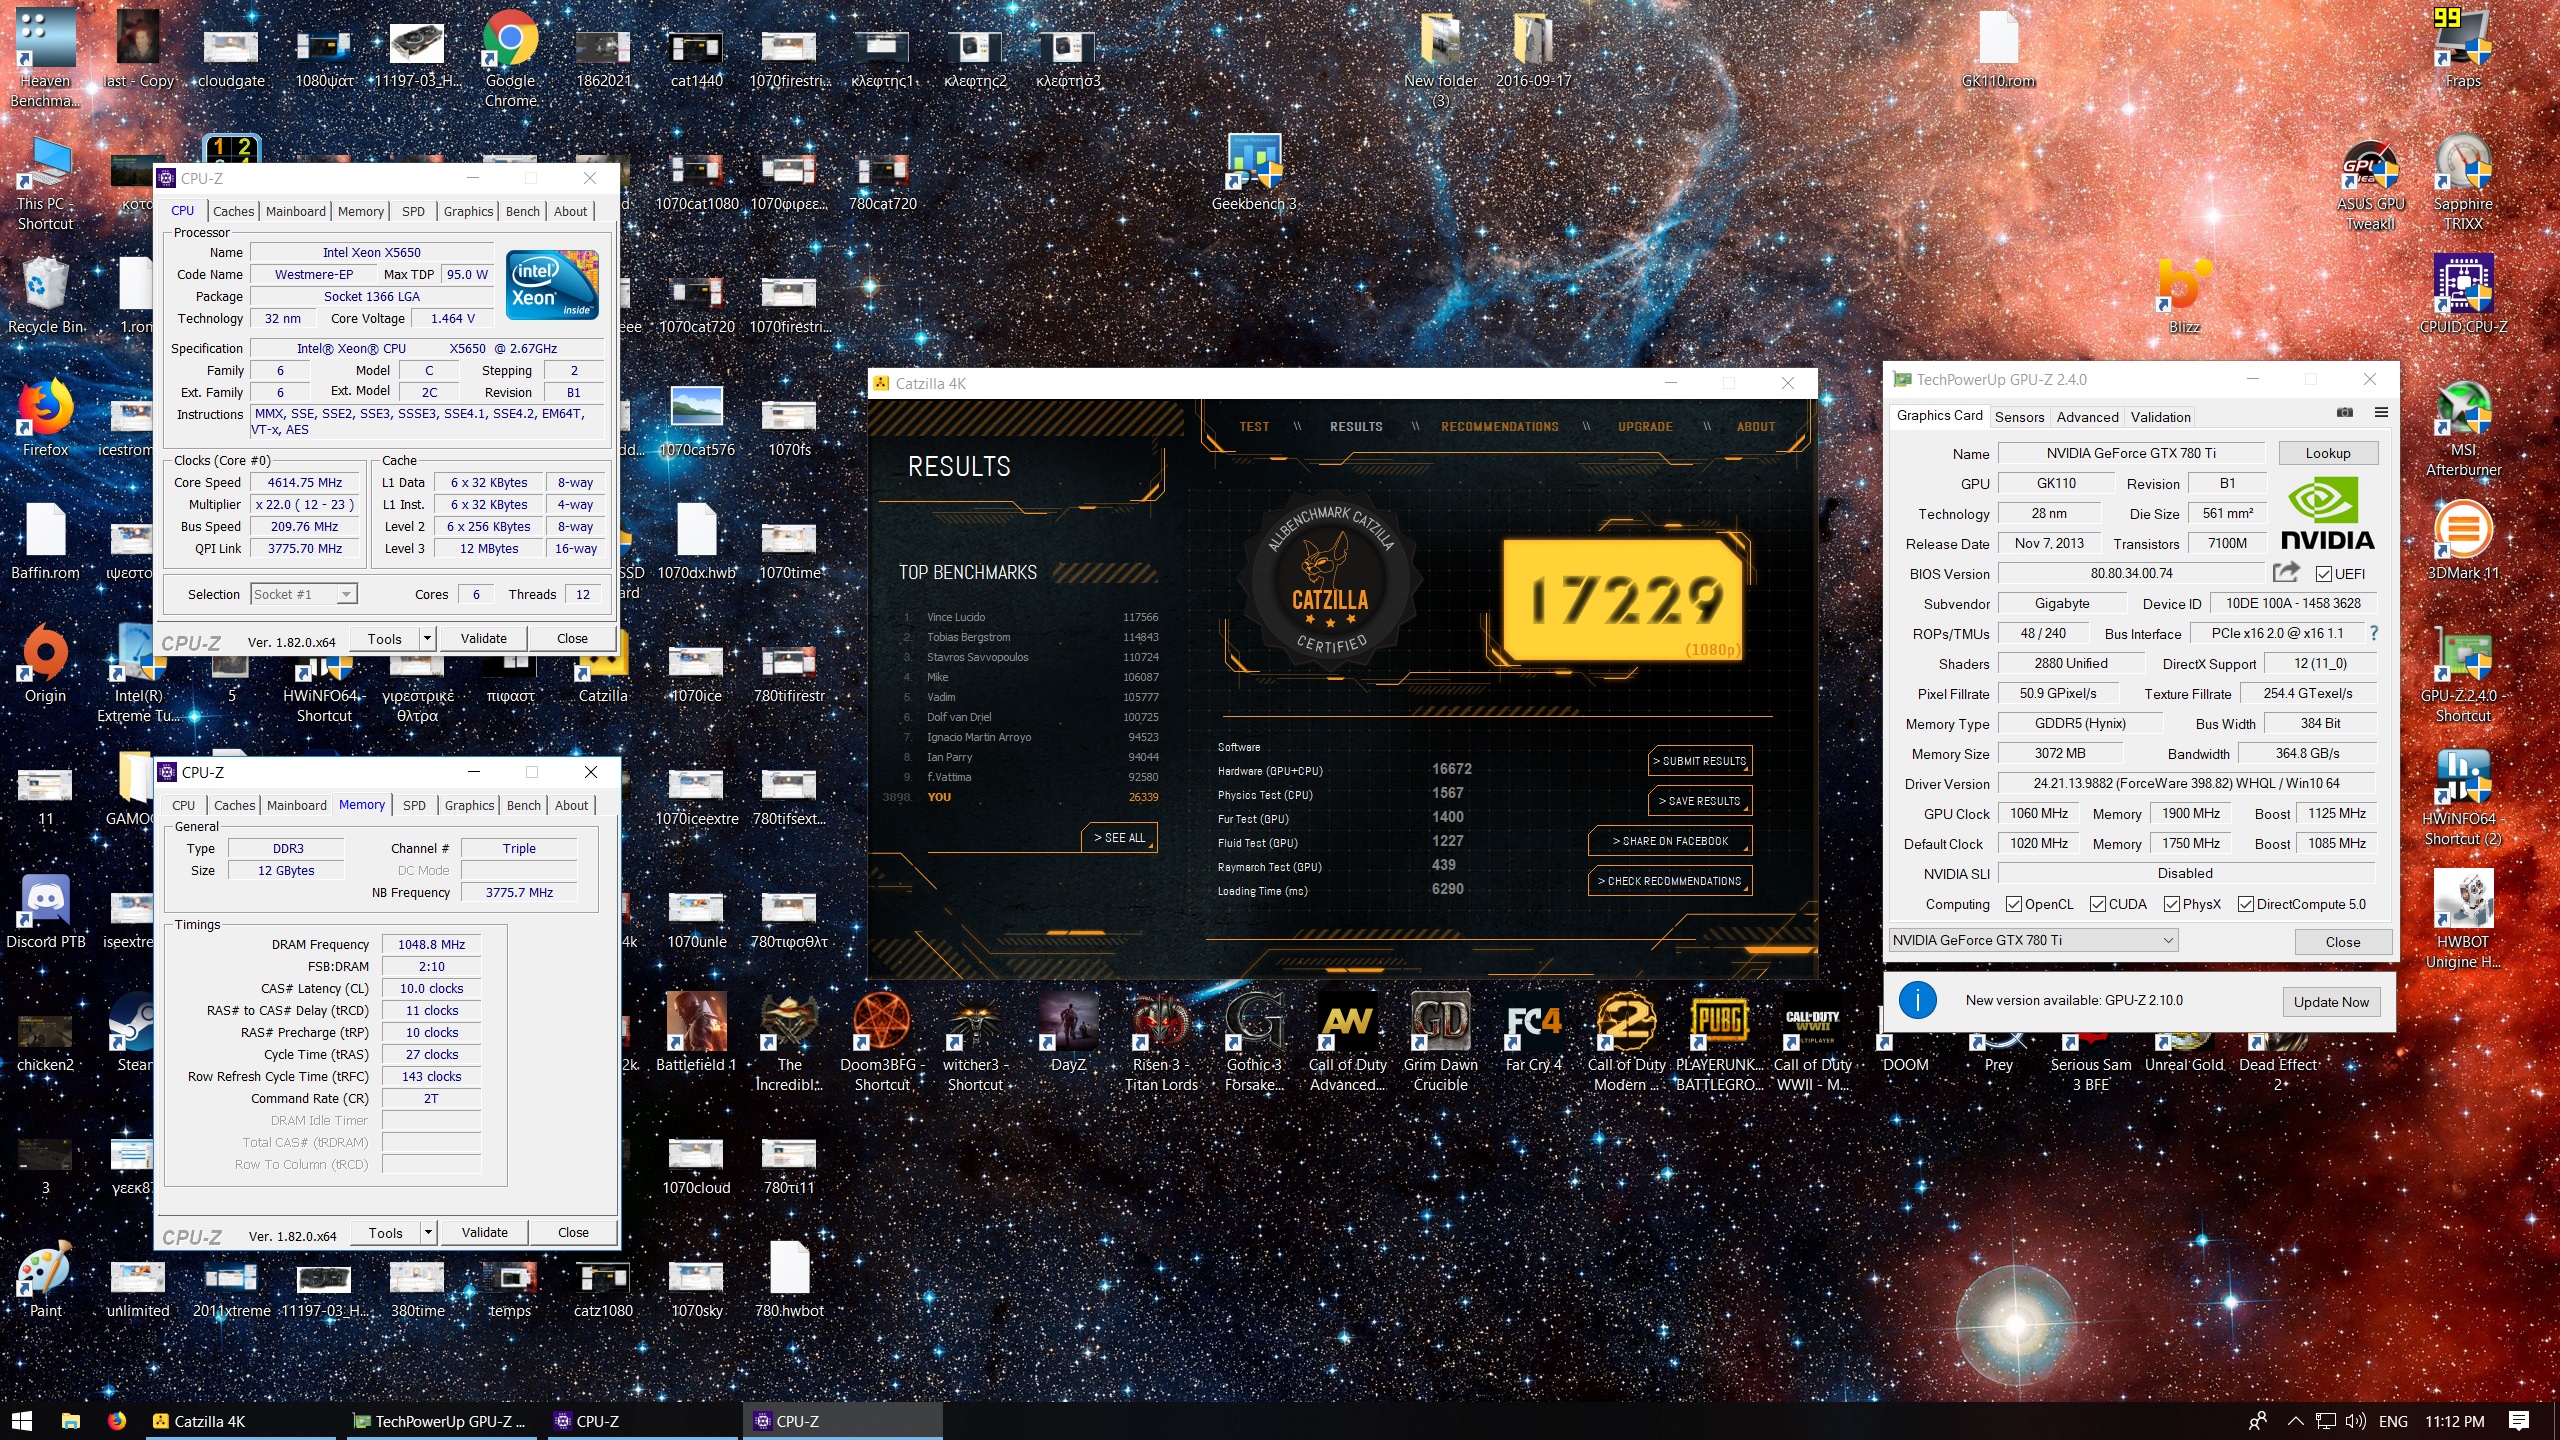Image resolution: width=2560 pixels, height=1440 pixels.
Task: Switch to Catzilla 4K taskbar button
Action: point(243,1421)
